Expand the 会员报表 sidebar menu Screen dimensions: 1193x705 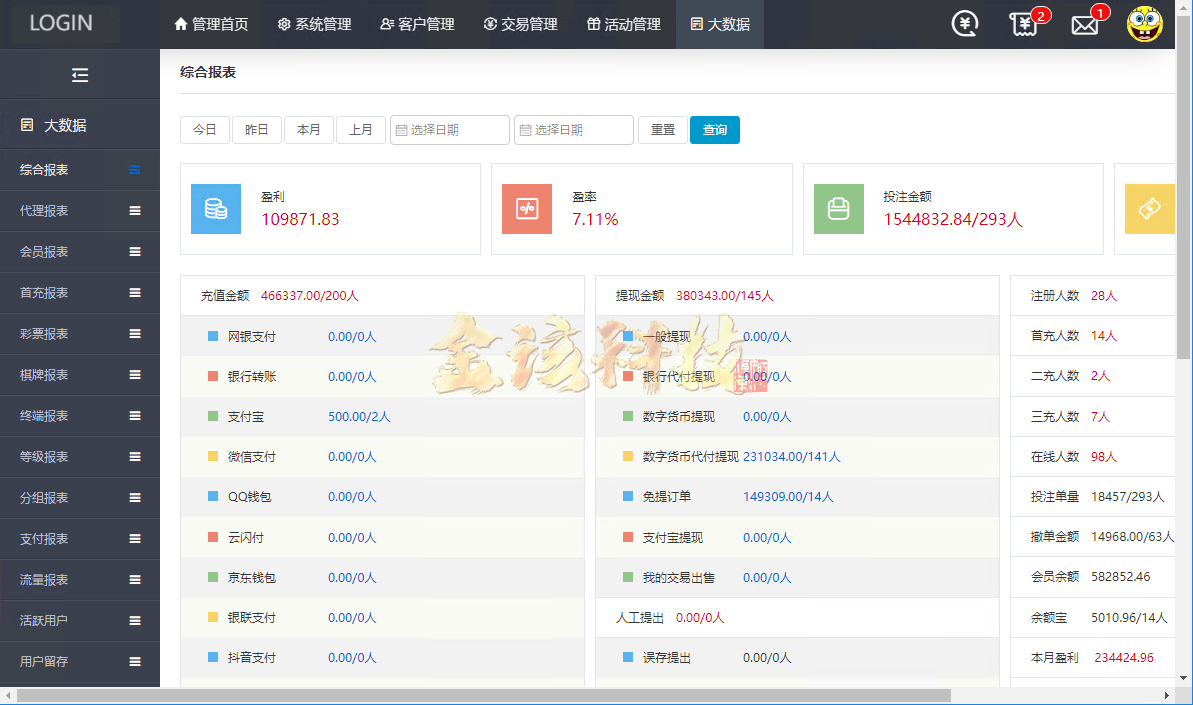coord(80,252)
